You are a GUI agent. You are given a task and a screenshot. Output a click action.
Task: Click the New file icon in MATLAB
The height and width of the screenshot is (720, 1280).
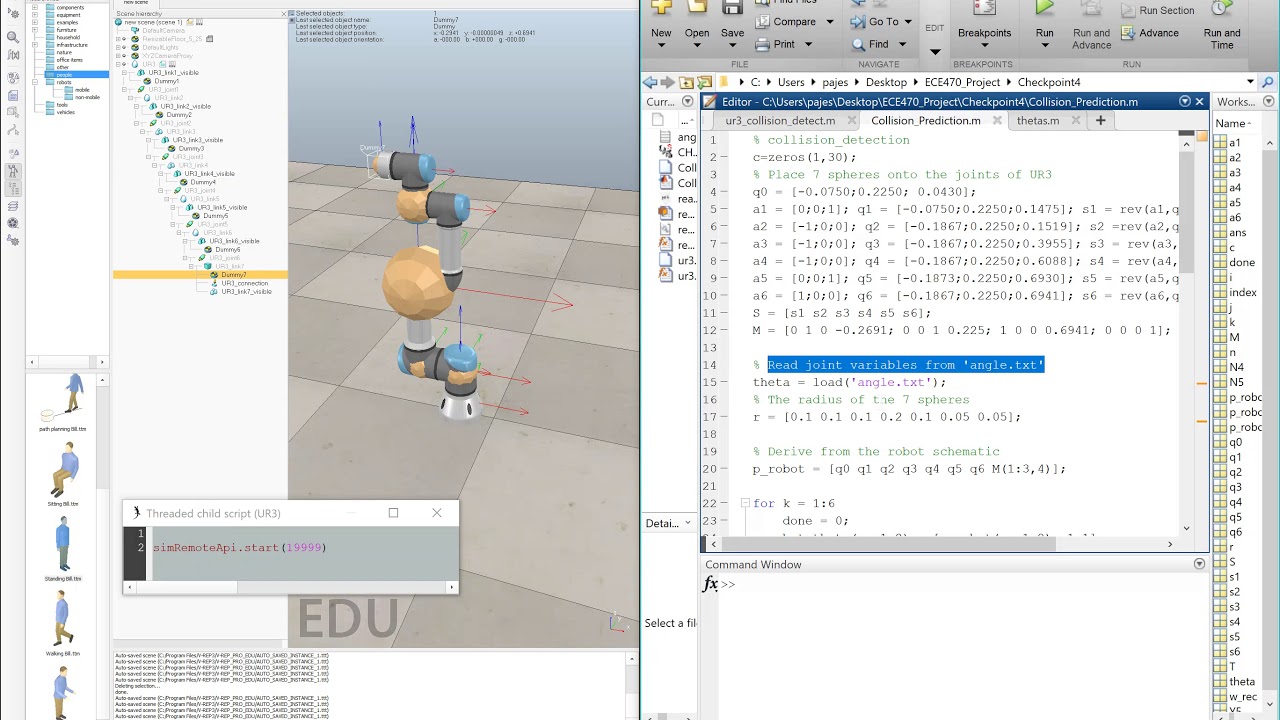[661, 8]
